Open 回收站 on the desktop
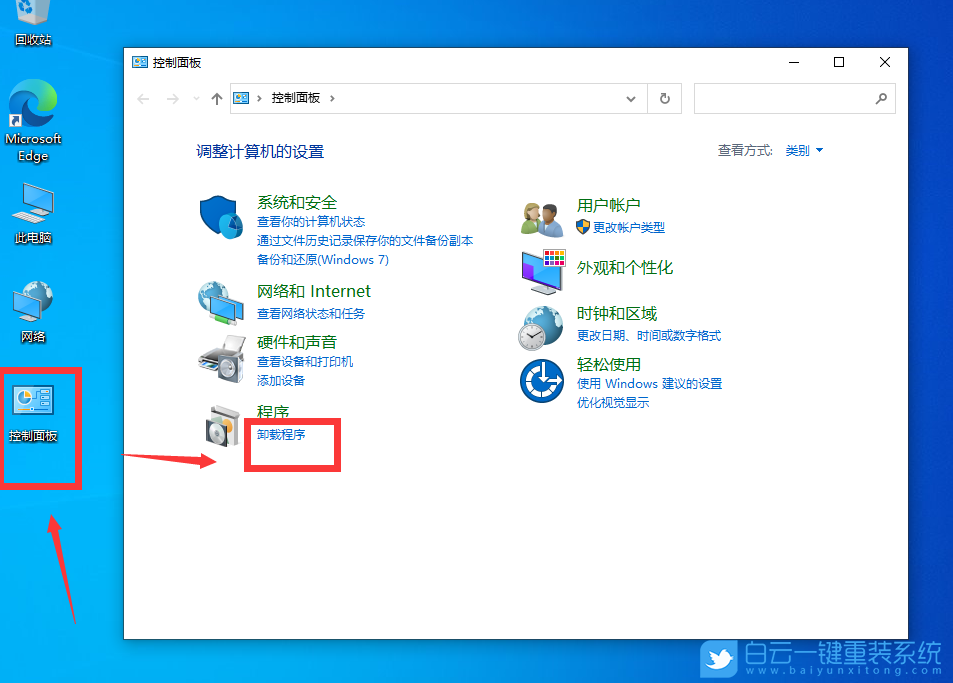This screenshot has height=683, width=953. tap(32, 18)
